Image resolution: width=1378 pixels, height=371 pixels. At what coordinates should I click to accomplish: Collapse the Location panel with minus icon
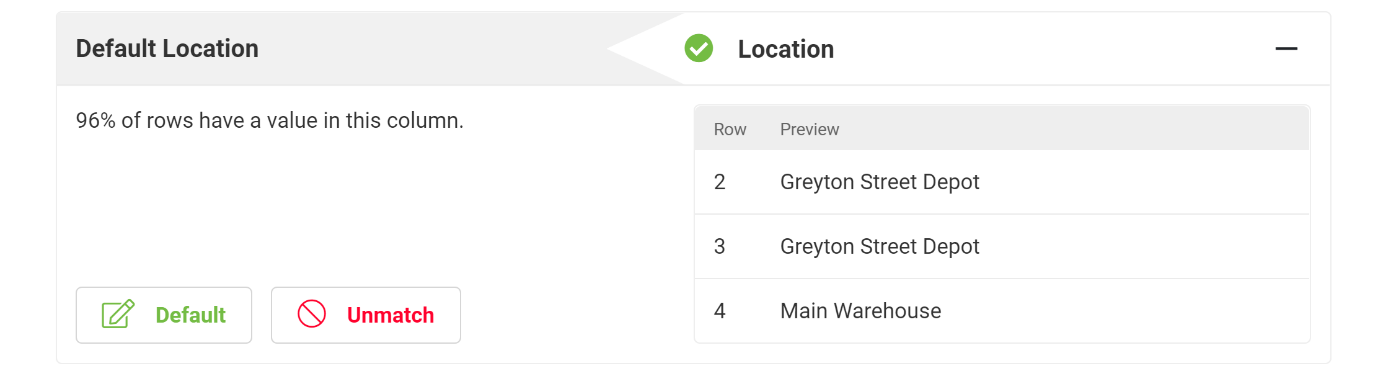1286,48
